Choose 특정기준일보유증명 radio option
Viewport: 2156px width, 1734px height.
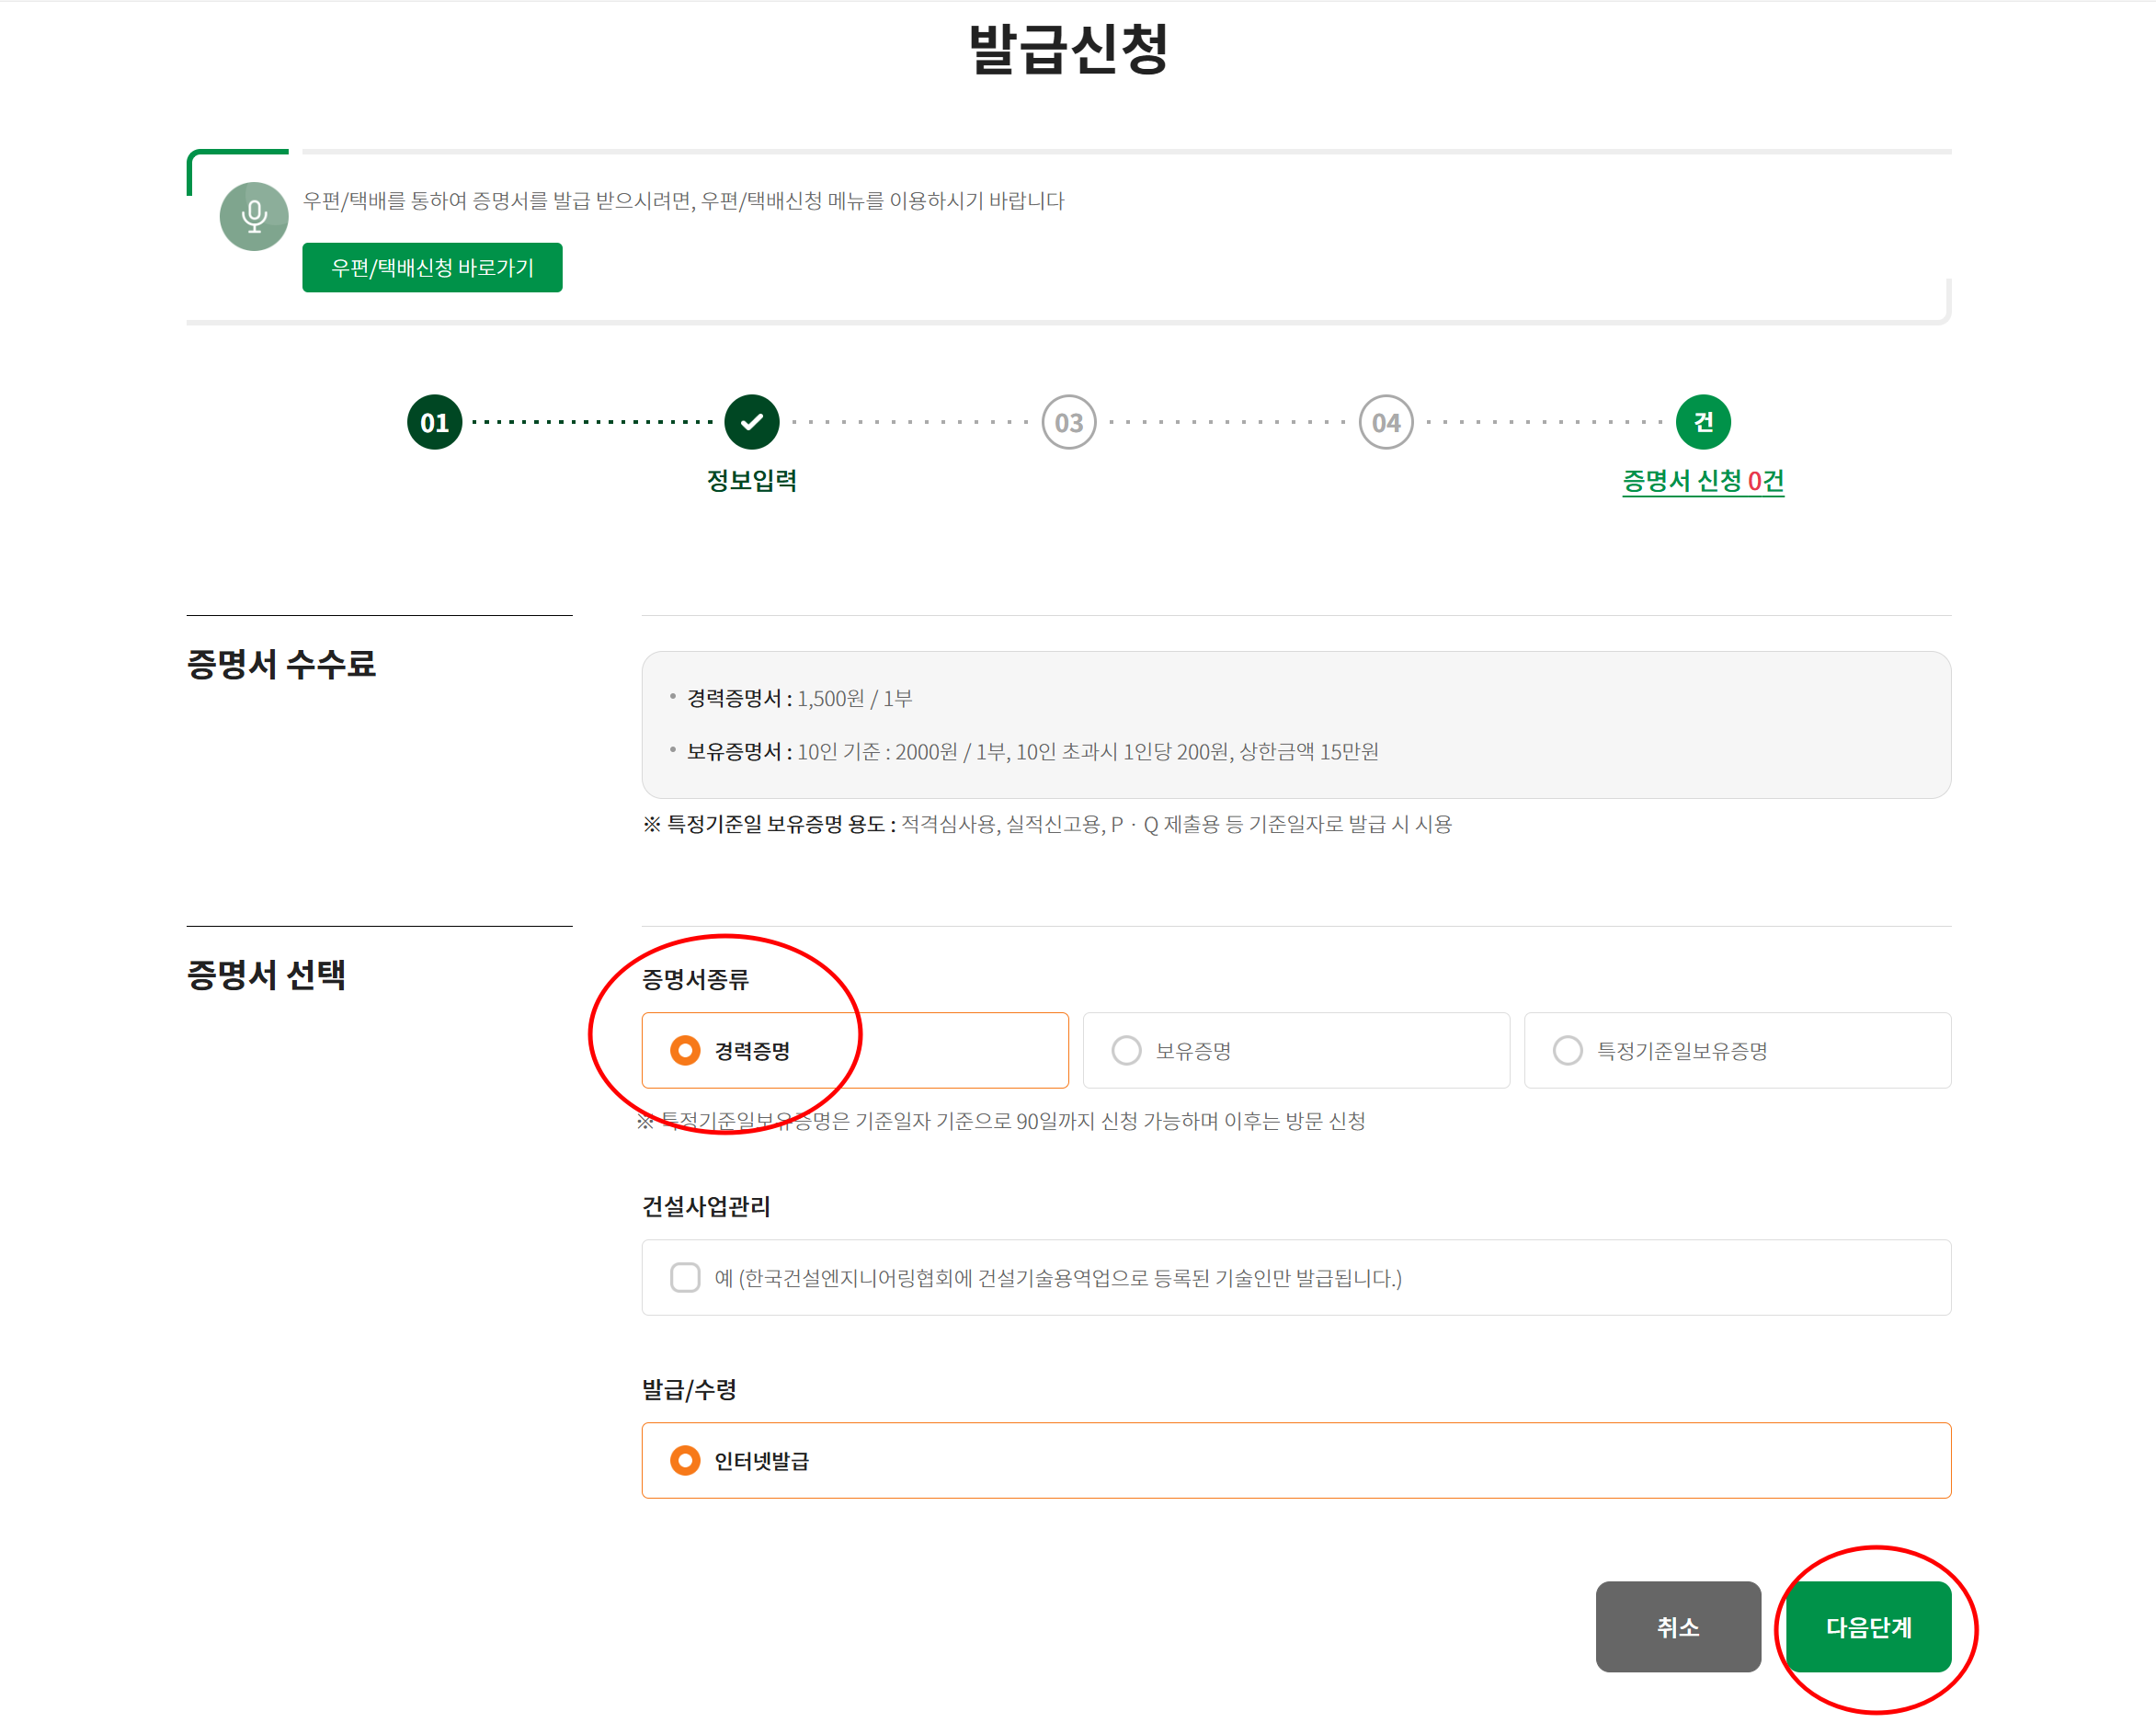pos(1567,1050)
